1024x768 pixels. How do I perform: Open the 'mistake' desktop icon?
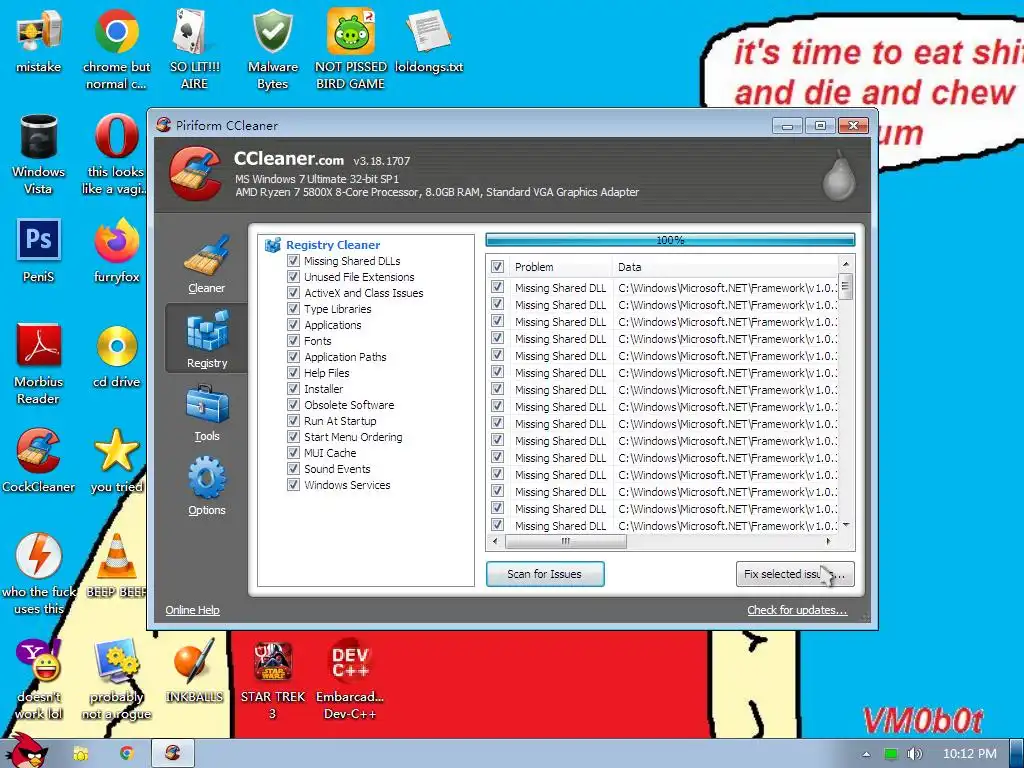click(x=39, y=41)
